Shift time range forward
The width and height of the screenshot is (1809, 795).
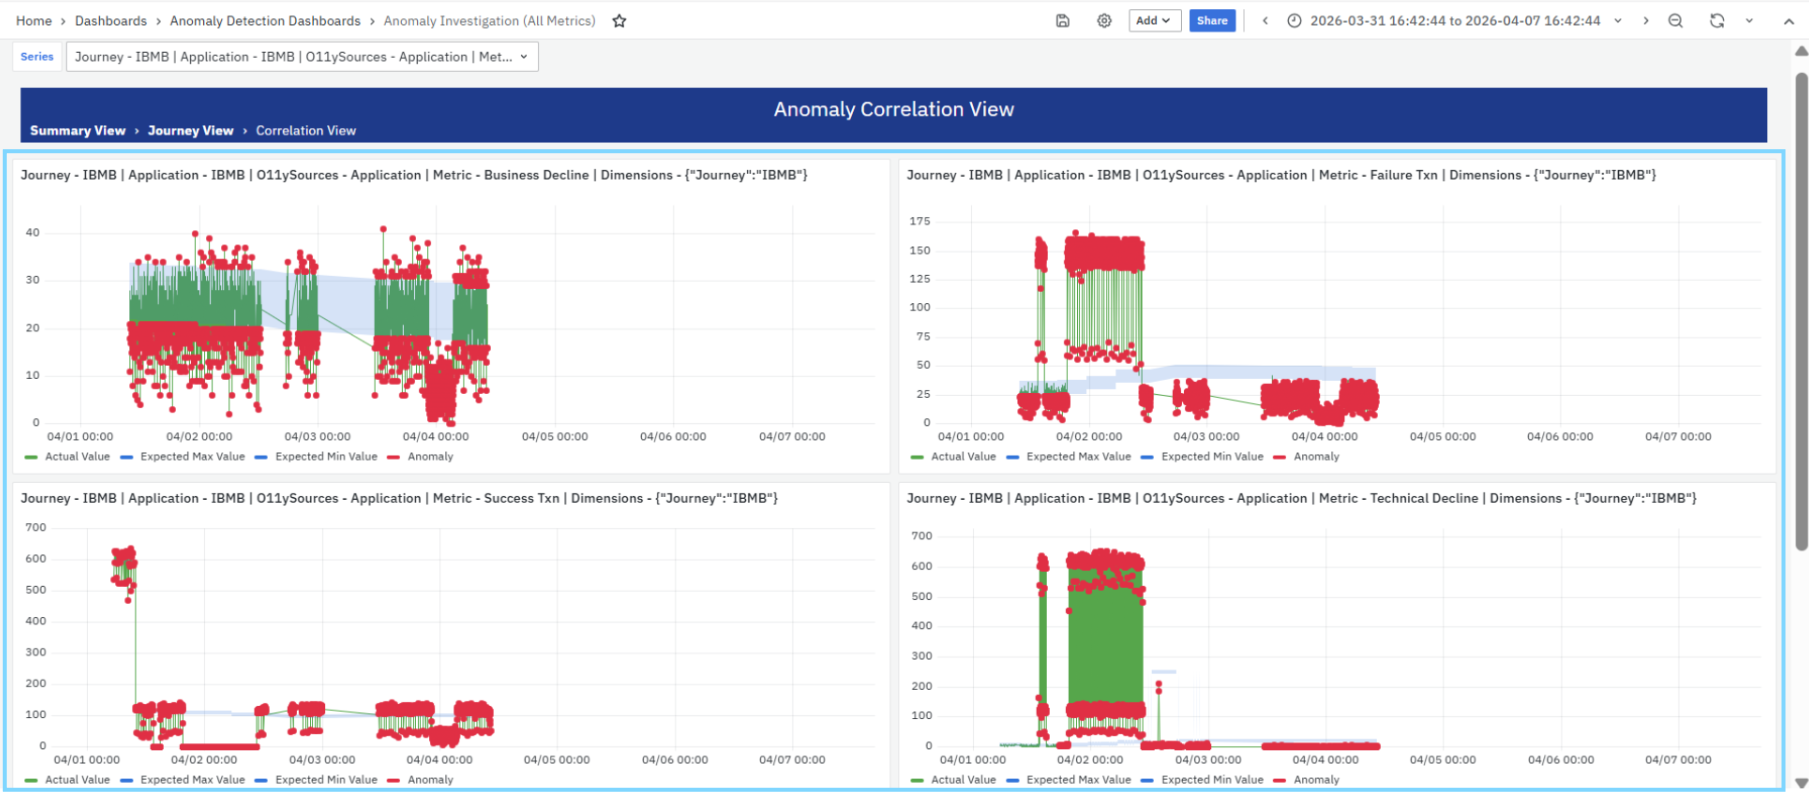(1646, 21)
